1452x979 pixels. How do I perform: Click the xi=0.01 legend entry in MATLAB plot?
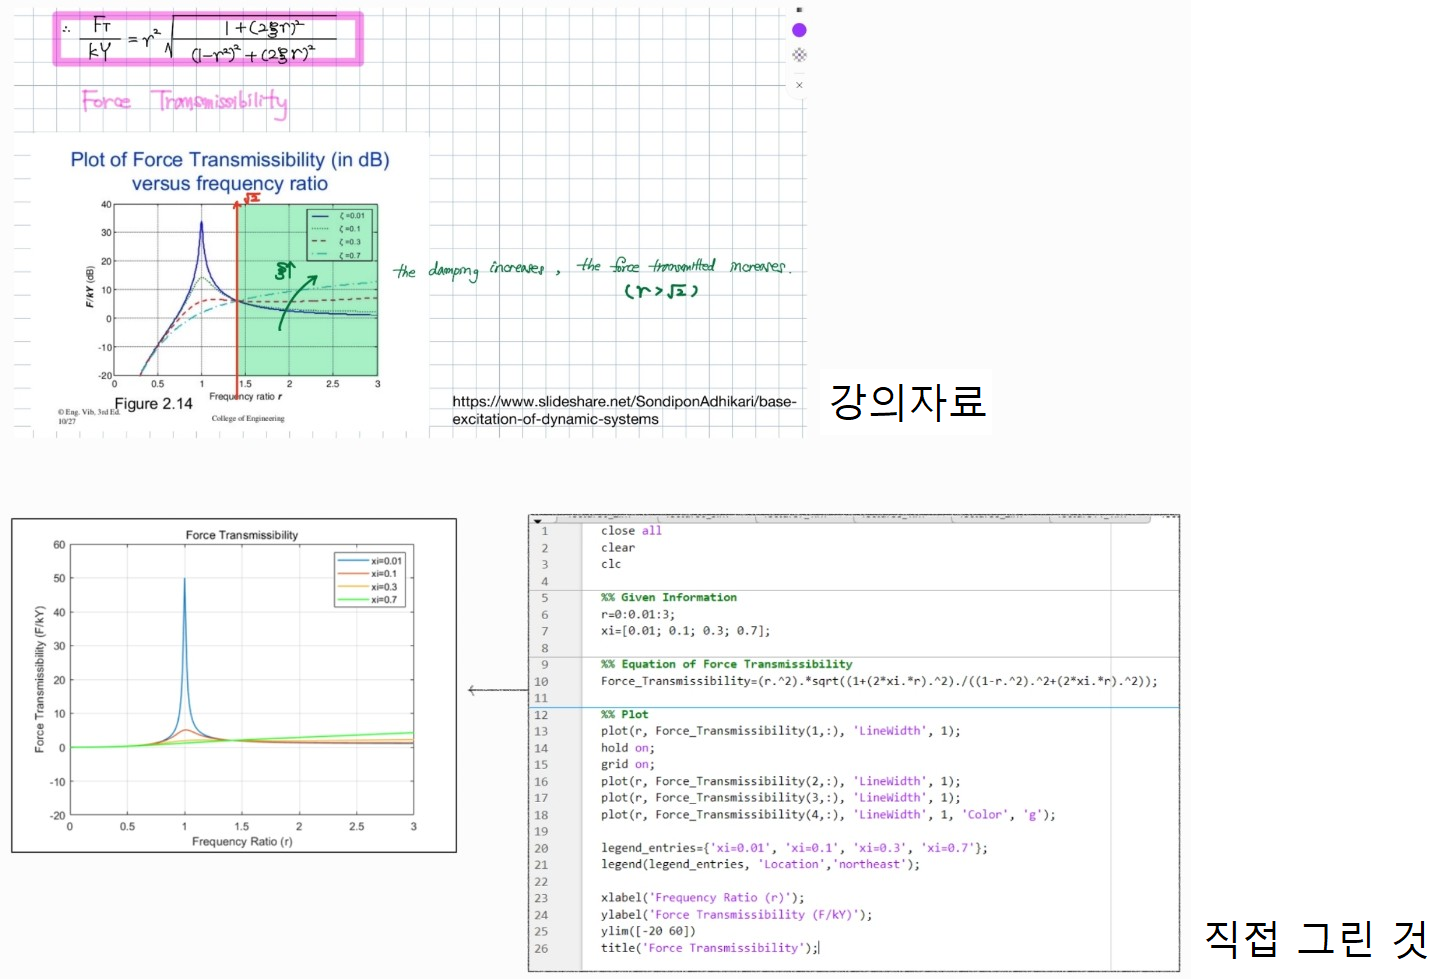point(370,561)
